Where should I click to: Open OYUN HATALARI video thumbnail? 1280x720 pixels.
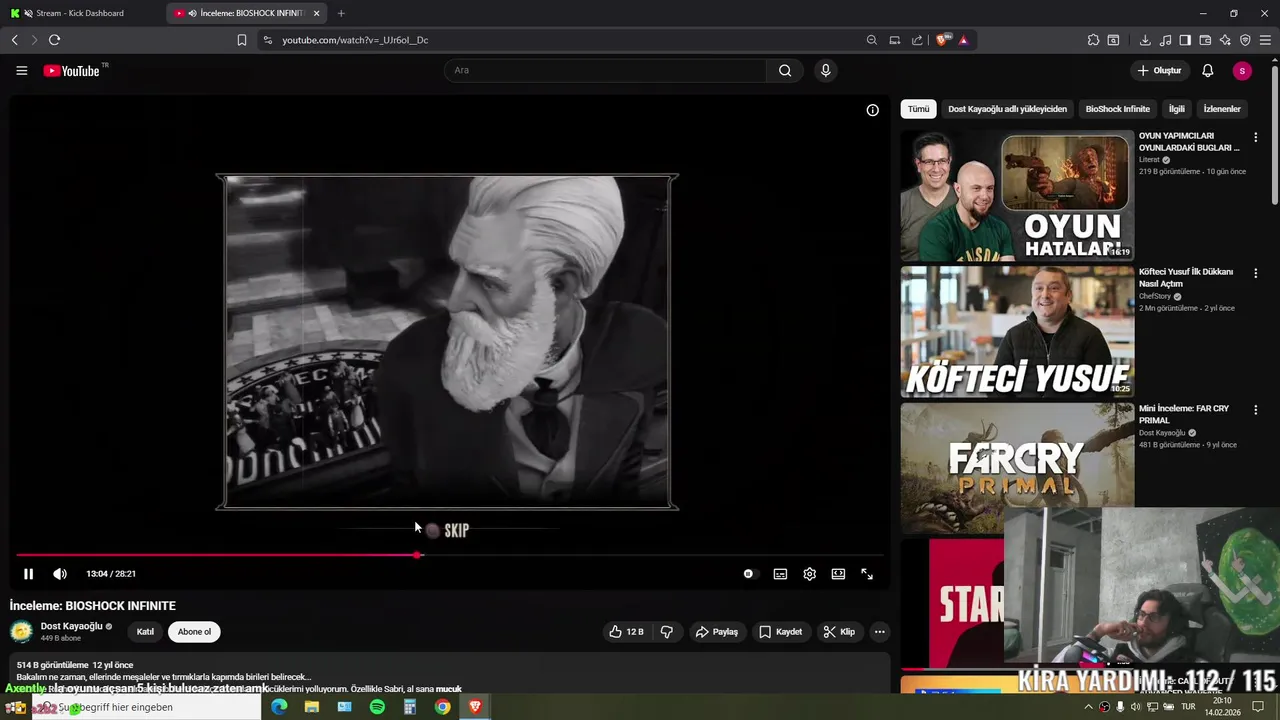(1017, 195)
